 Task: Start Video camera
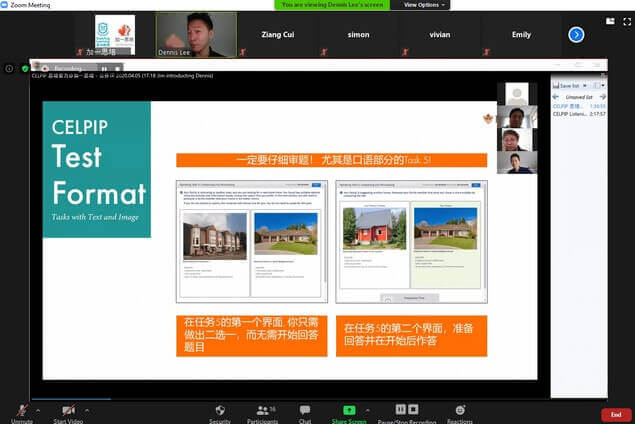[68, 410]
